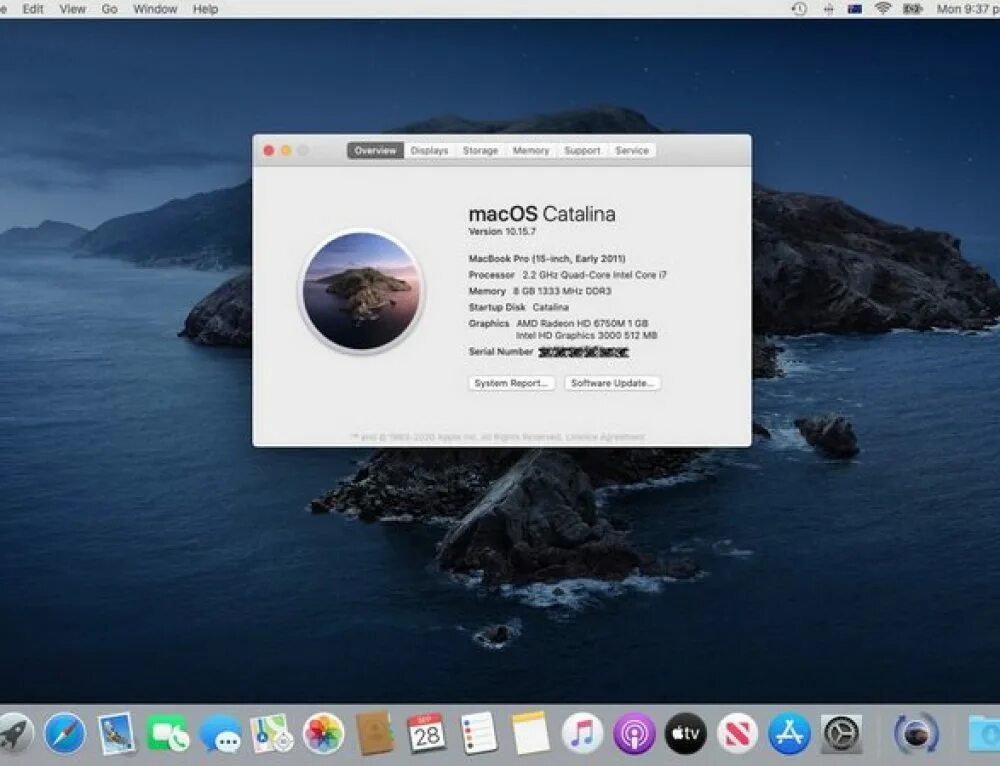
Task: Open FaceTime from the Dock
Action: click(167, 733)
